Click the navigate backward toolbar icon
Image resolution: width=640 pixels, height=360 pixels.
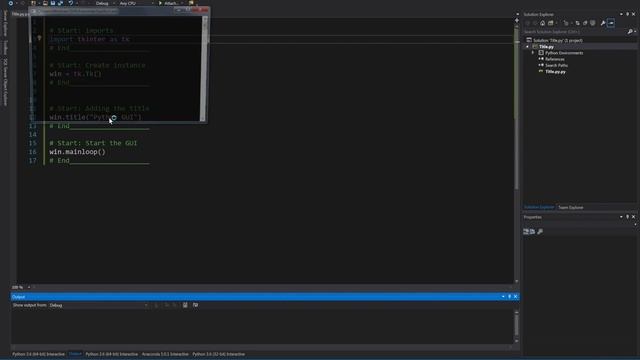(11, 3)
